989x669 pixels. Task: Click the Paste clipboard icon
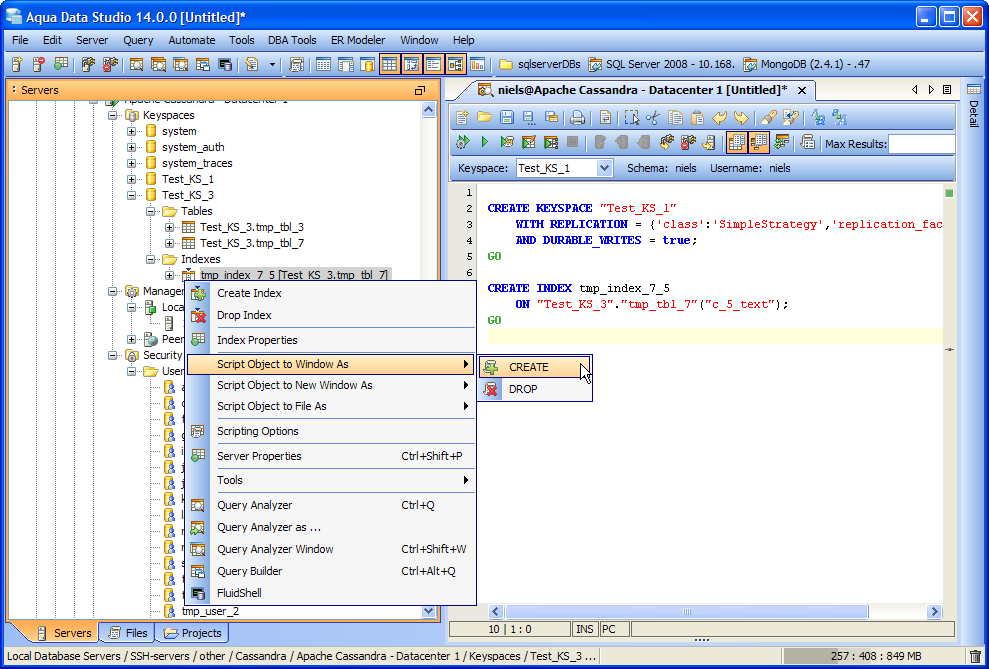[x=697, y=117]
